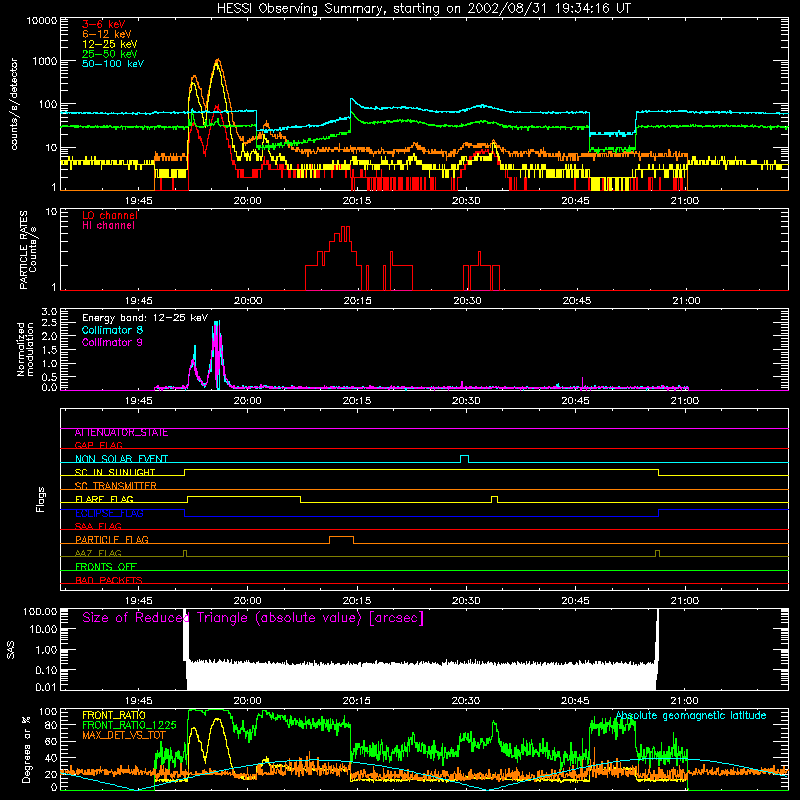Select the green 25-50 keV legend entry
The image size is (800, 800).
click(110, 54)
